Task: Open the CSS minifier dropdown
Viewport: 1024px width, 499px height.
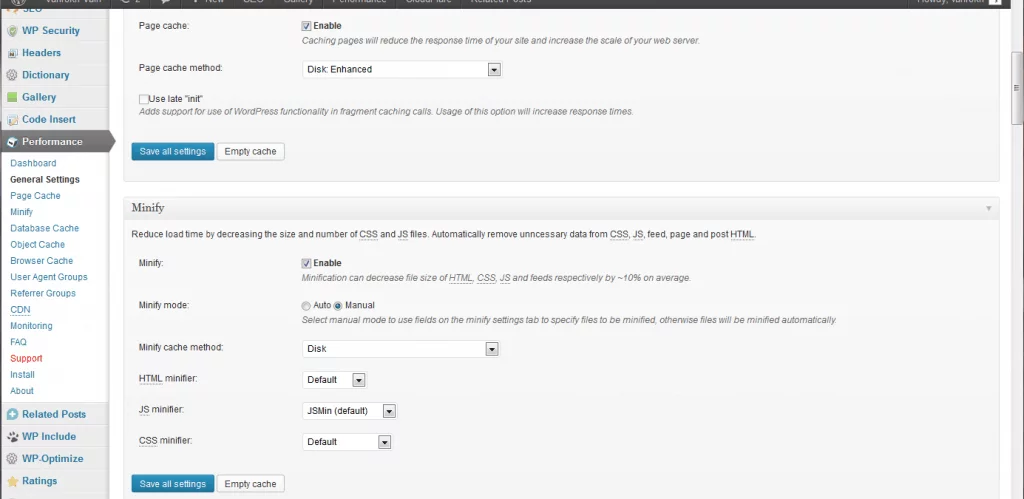Action: 347,442
